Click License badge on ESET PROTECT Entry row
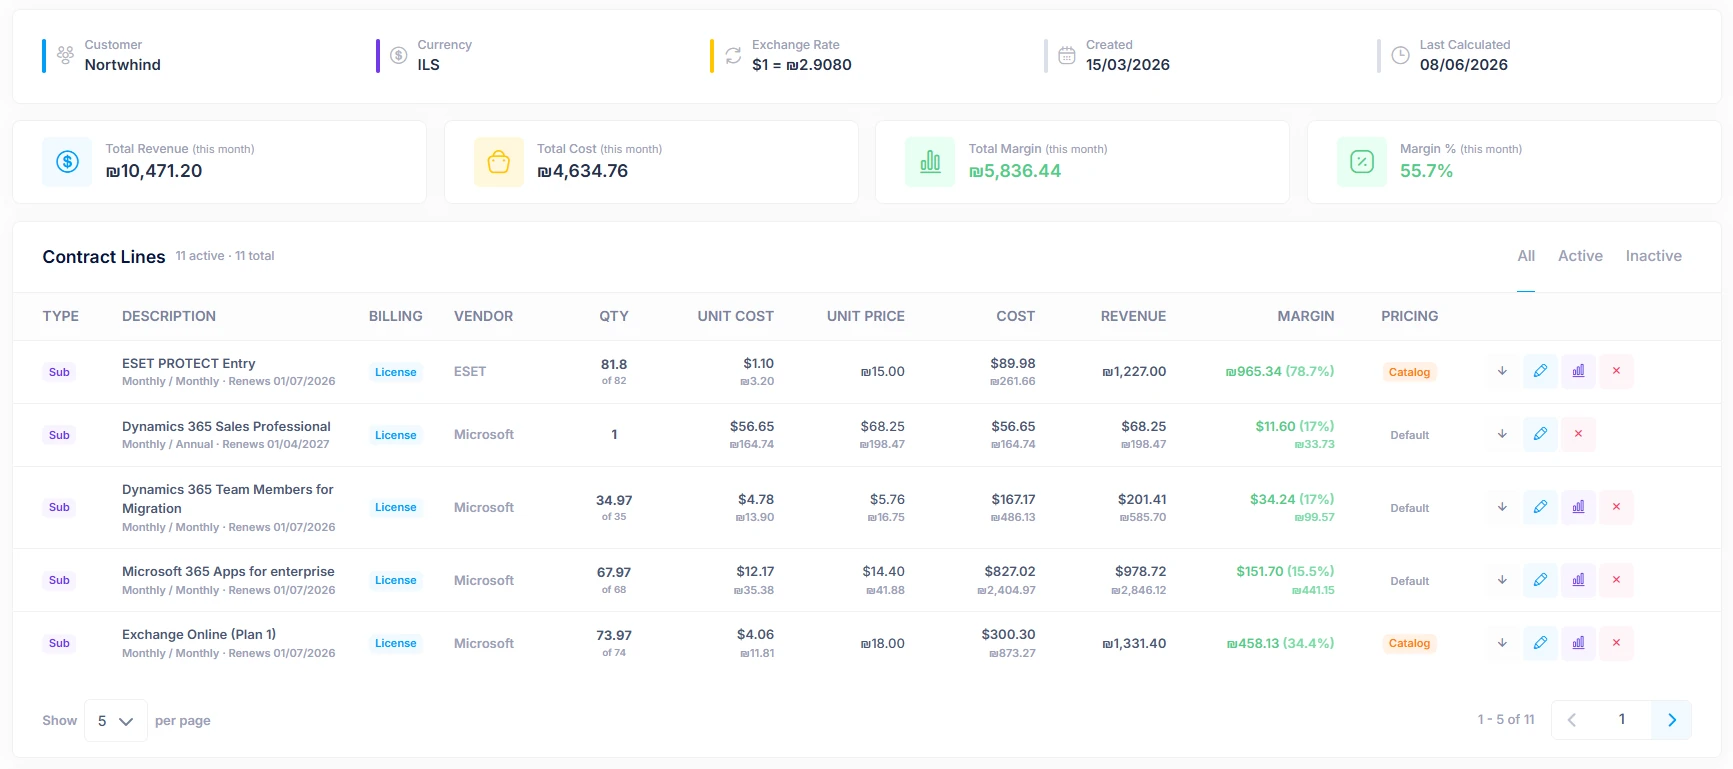Screen dimensions: 1733x769 pos(396,372)
